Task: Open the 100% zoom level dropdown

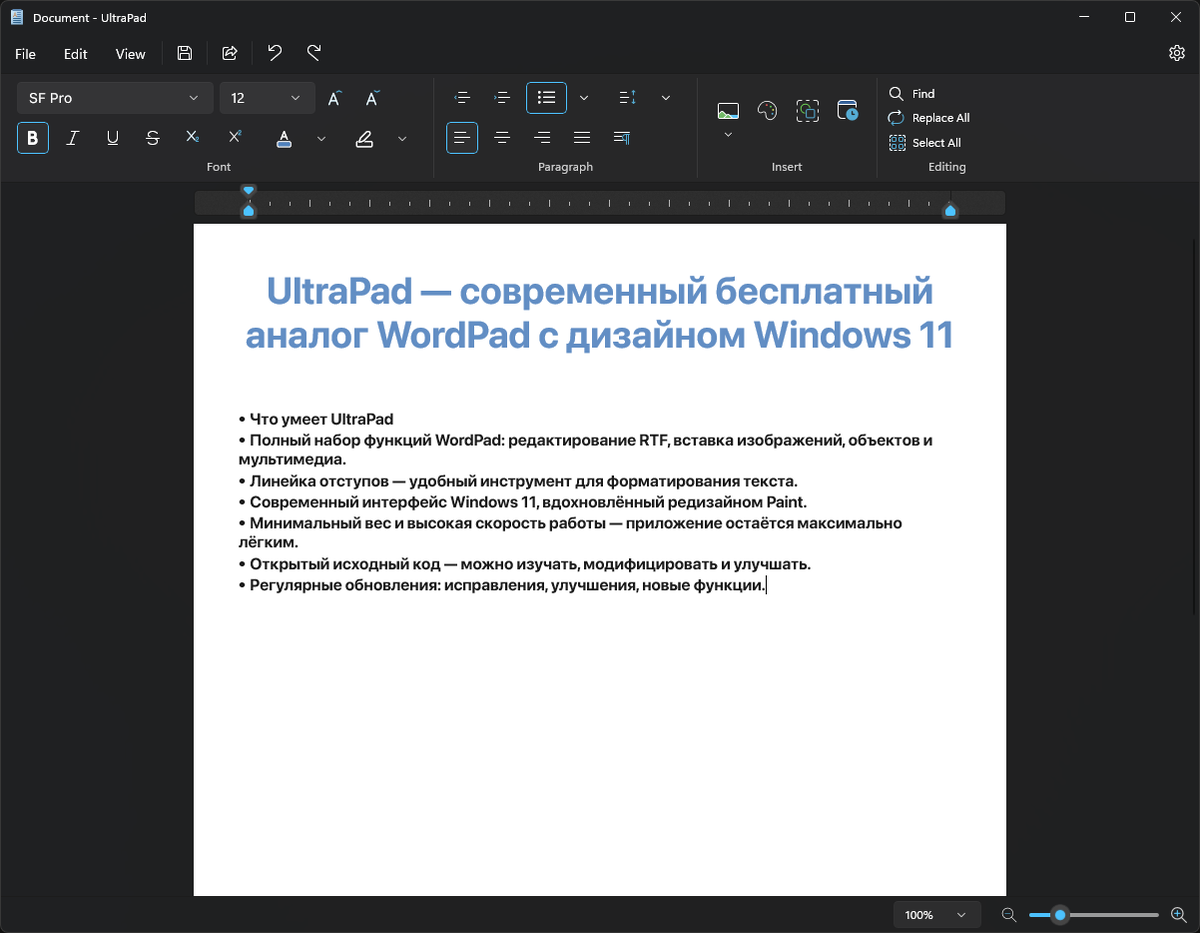Action: click(936, 915)
